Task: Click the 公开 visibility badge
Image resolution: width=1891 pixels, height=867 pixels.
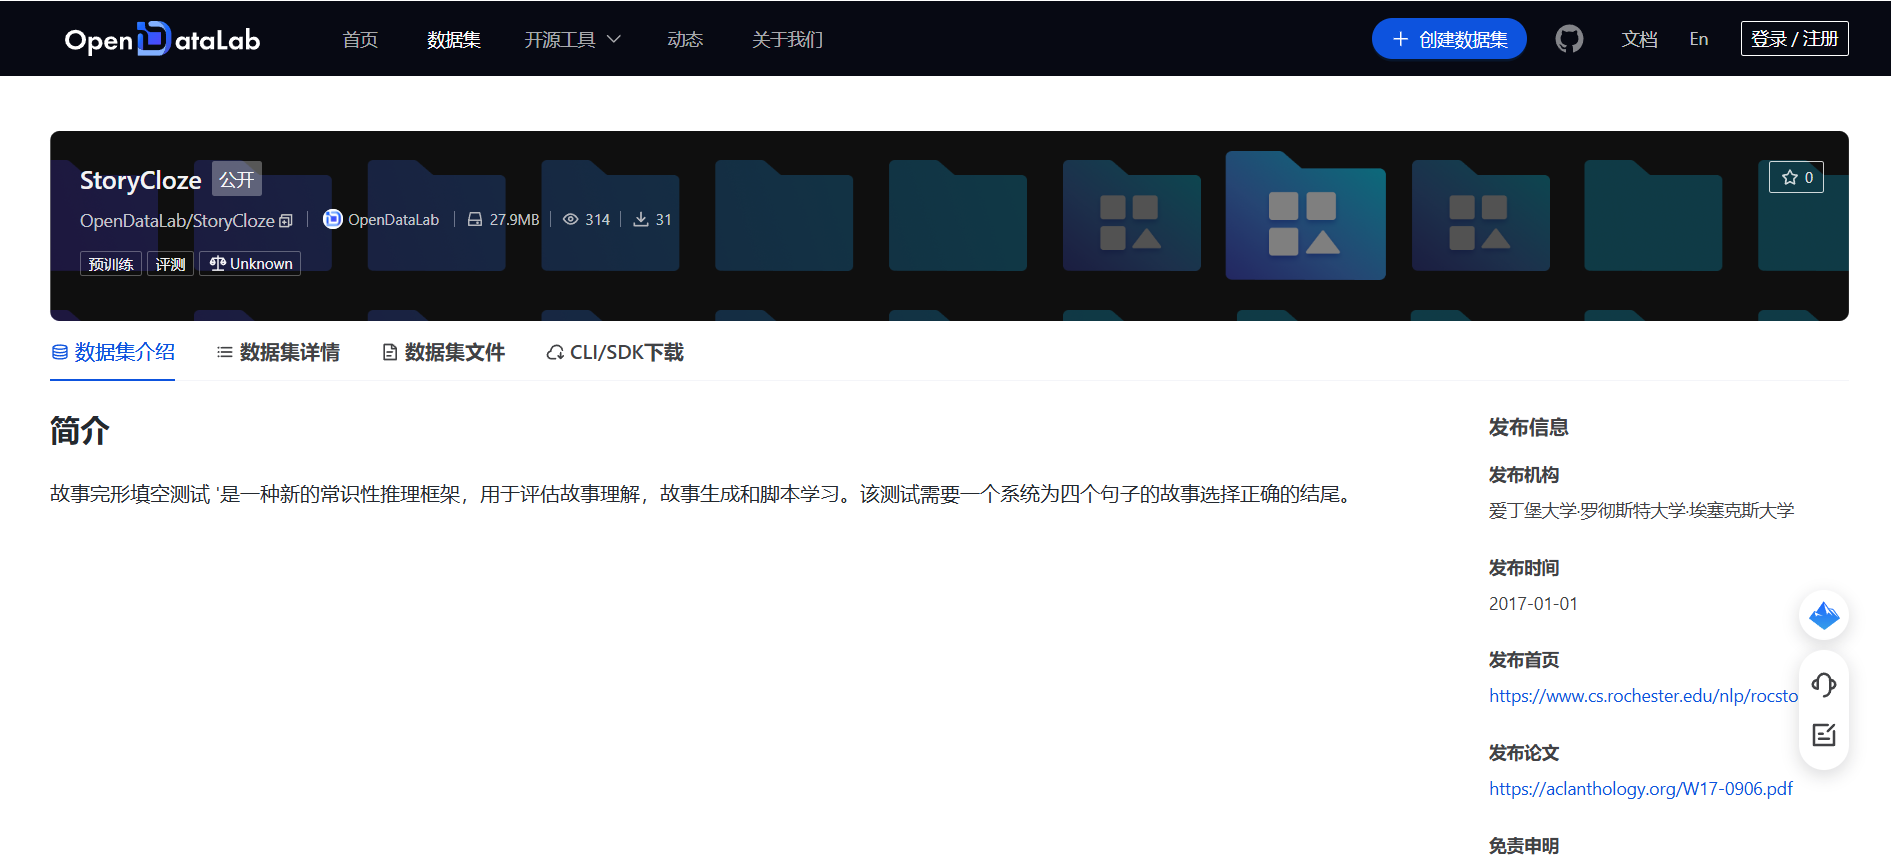Action: 237,179
